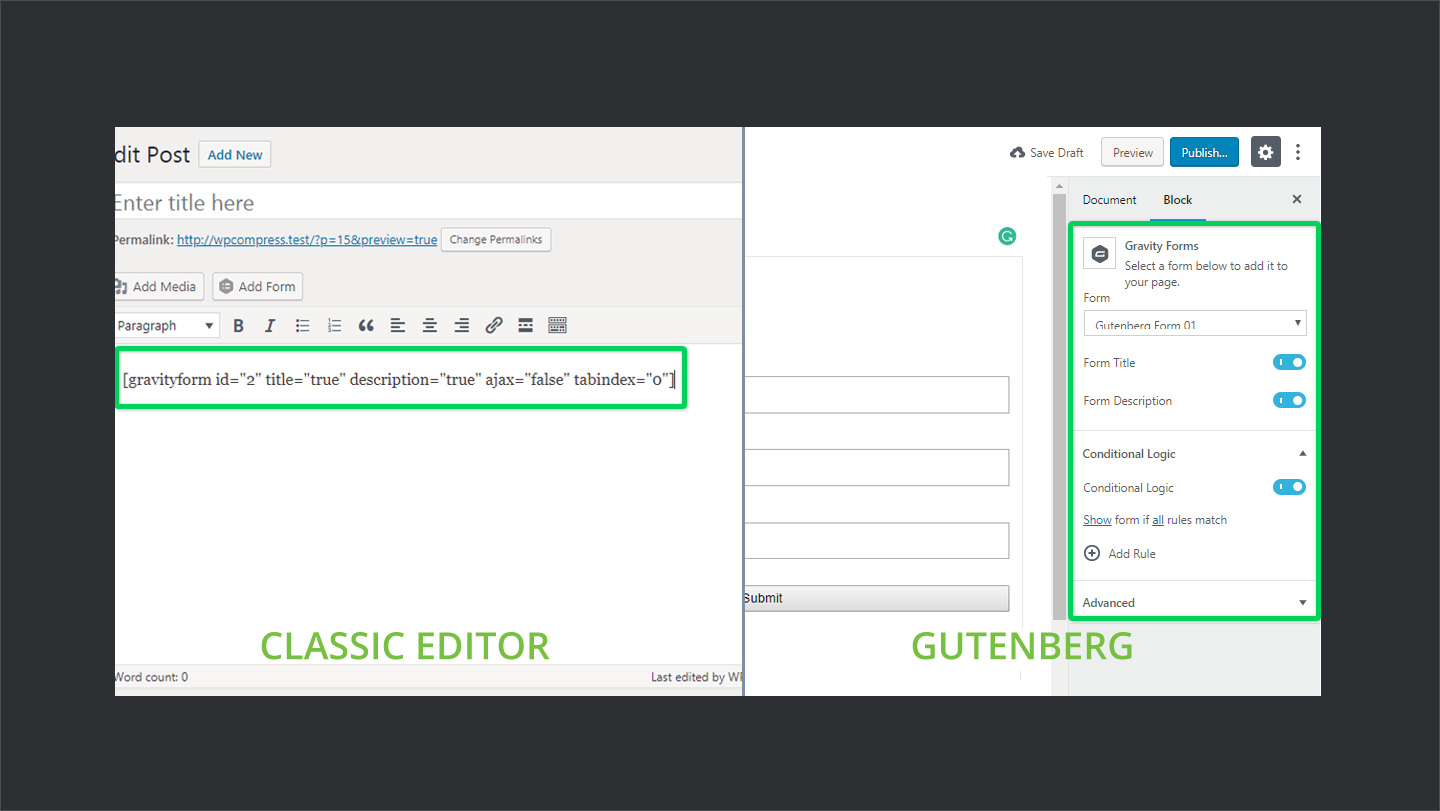
Task: Insert Read More tag
Action: point(526,325)
